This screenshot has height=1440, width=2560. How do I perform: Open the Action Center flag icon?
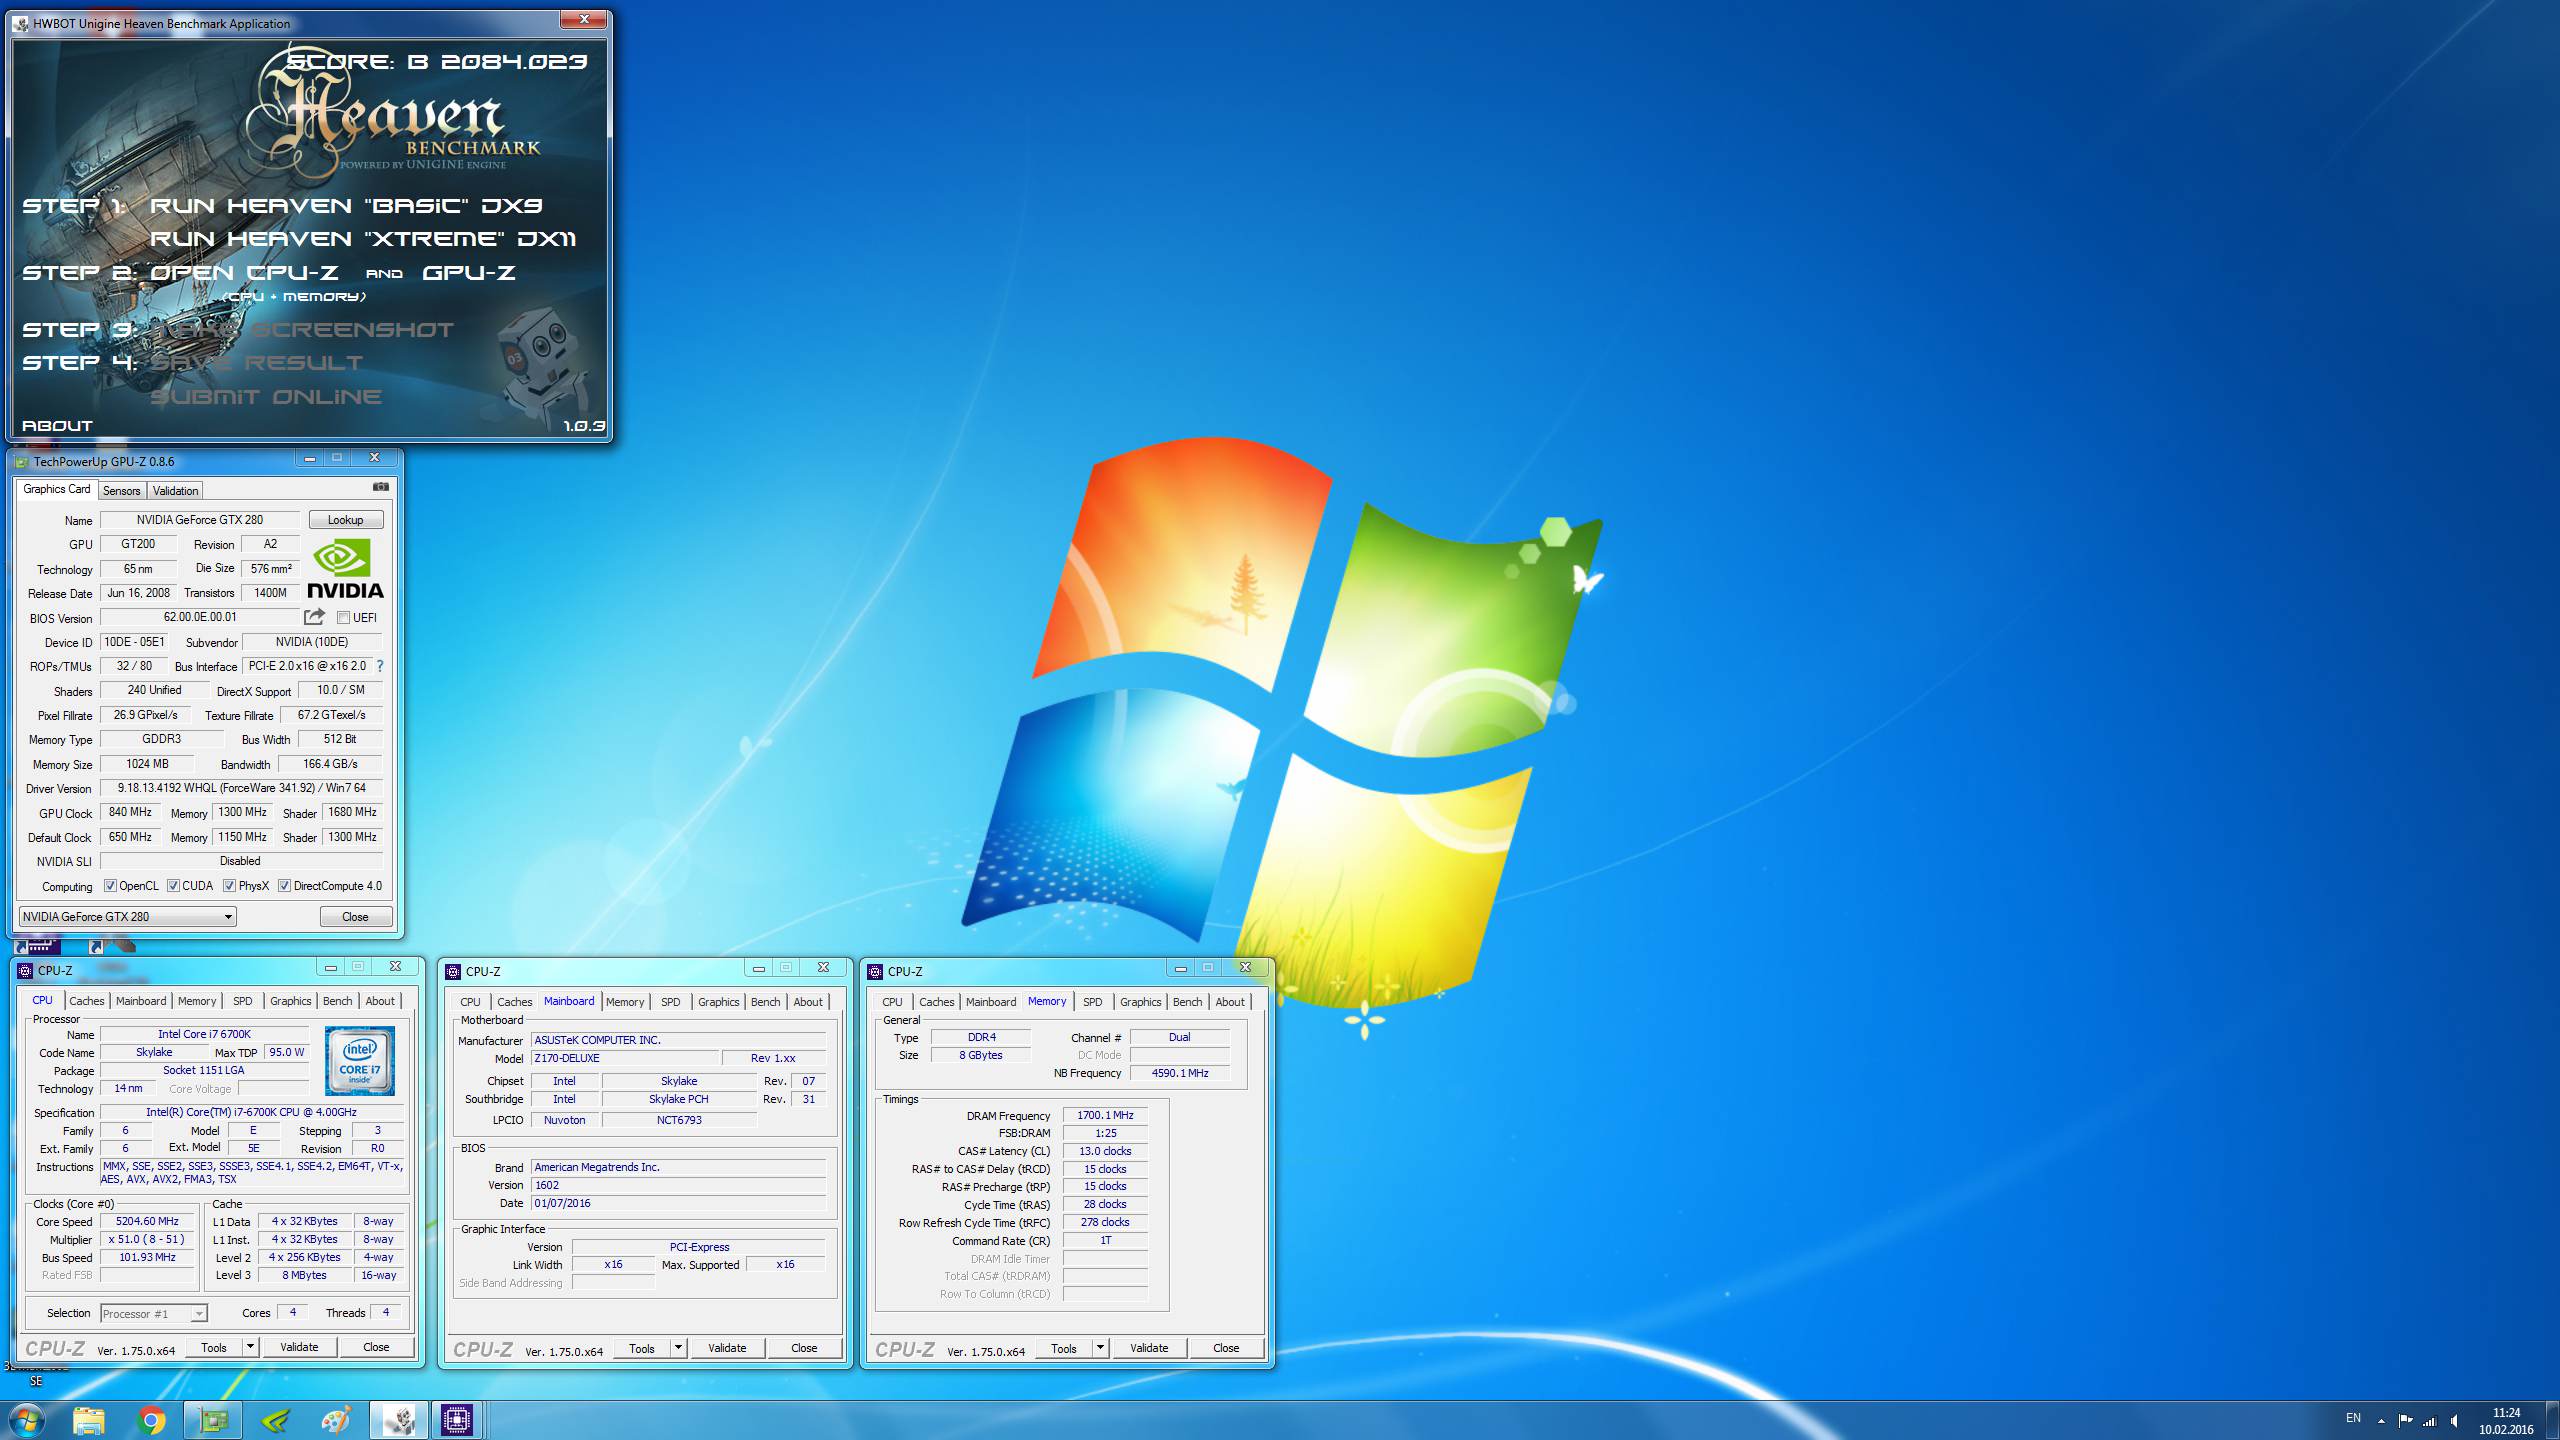click(2405, 1420)
